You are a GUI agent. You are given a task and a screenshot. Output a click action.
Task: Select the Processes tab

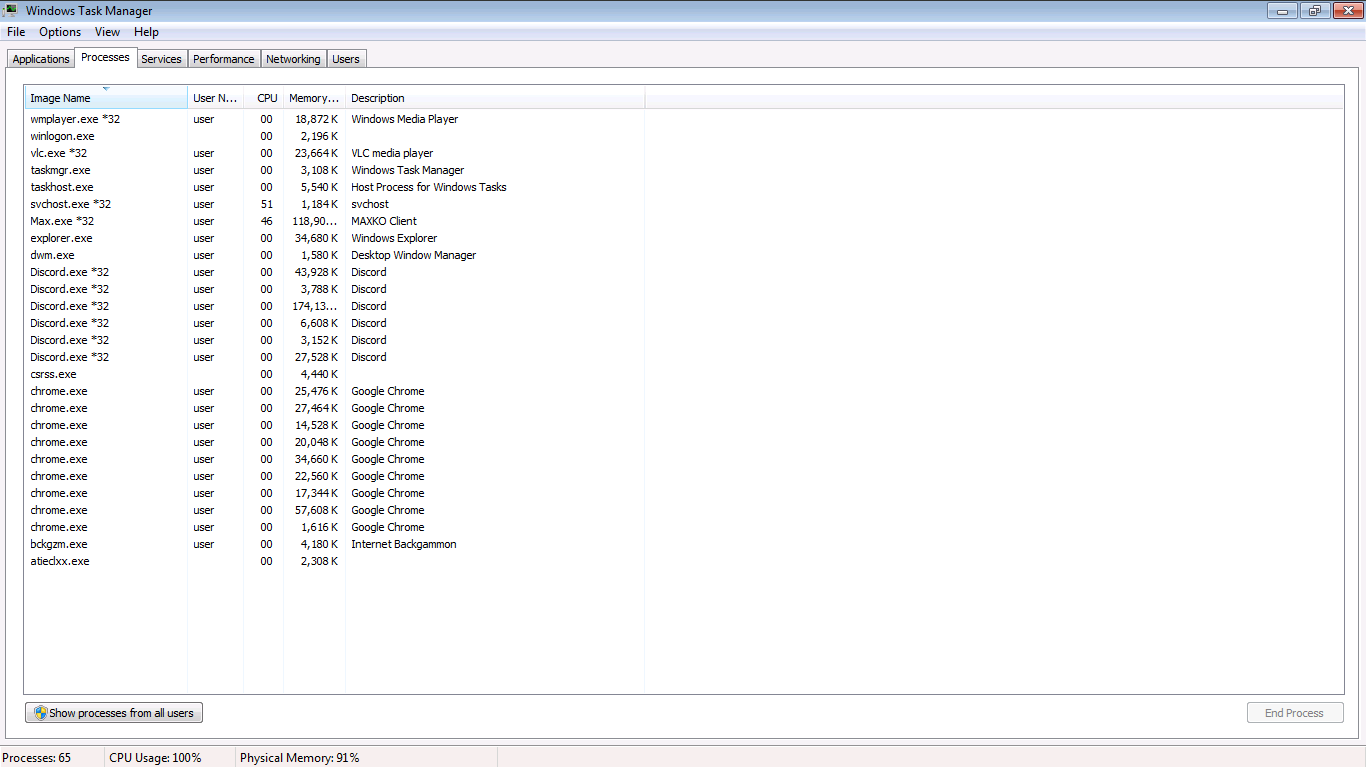pos(105,57)
